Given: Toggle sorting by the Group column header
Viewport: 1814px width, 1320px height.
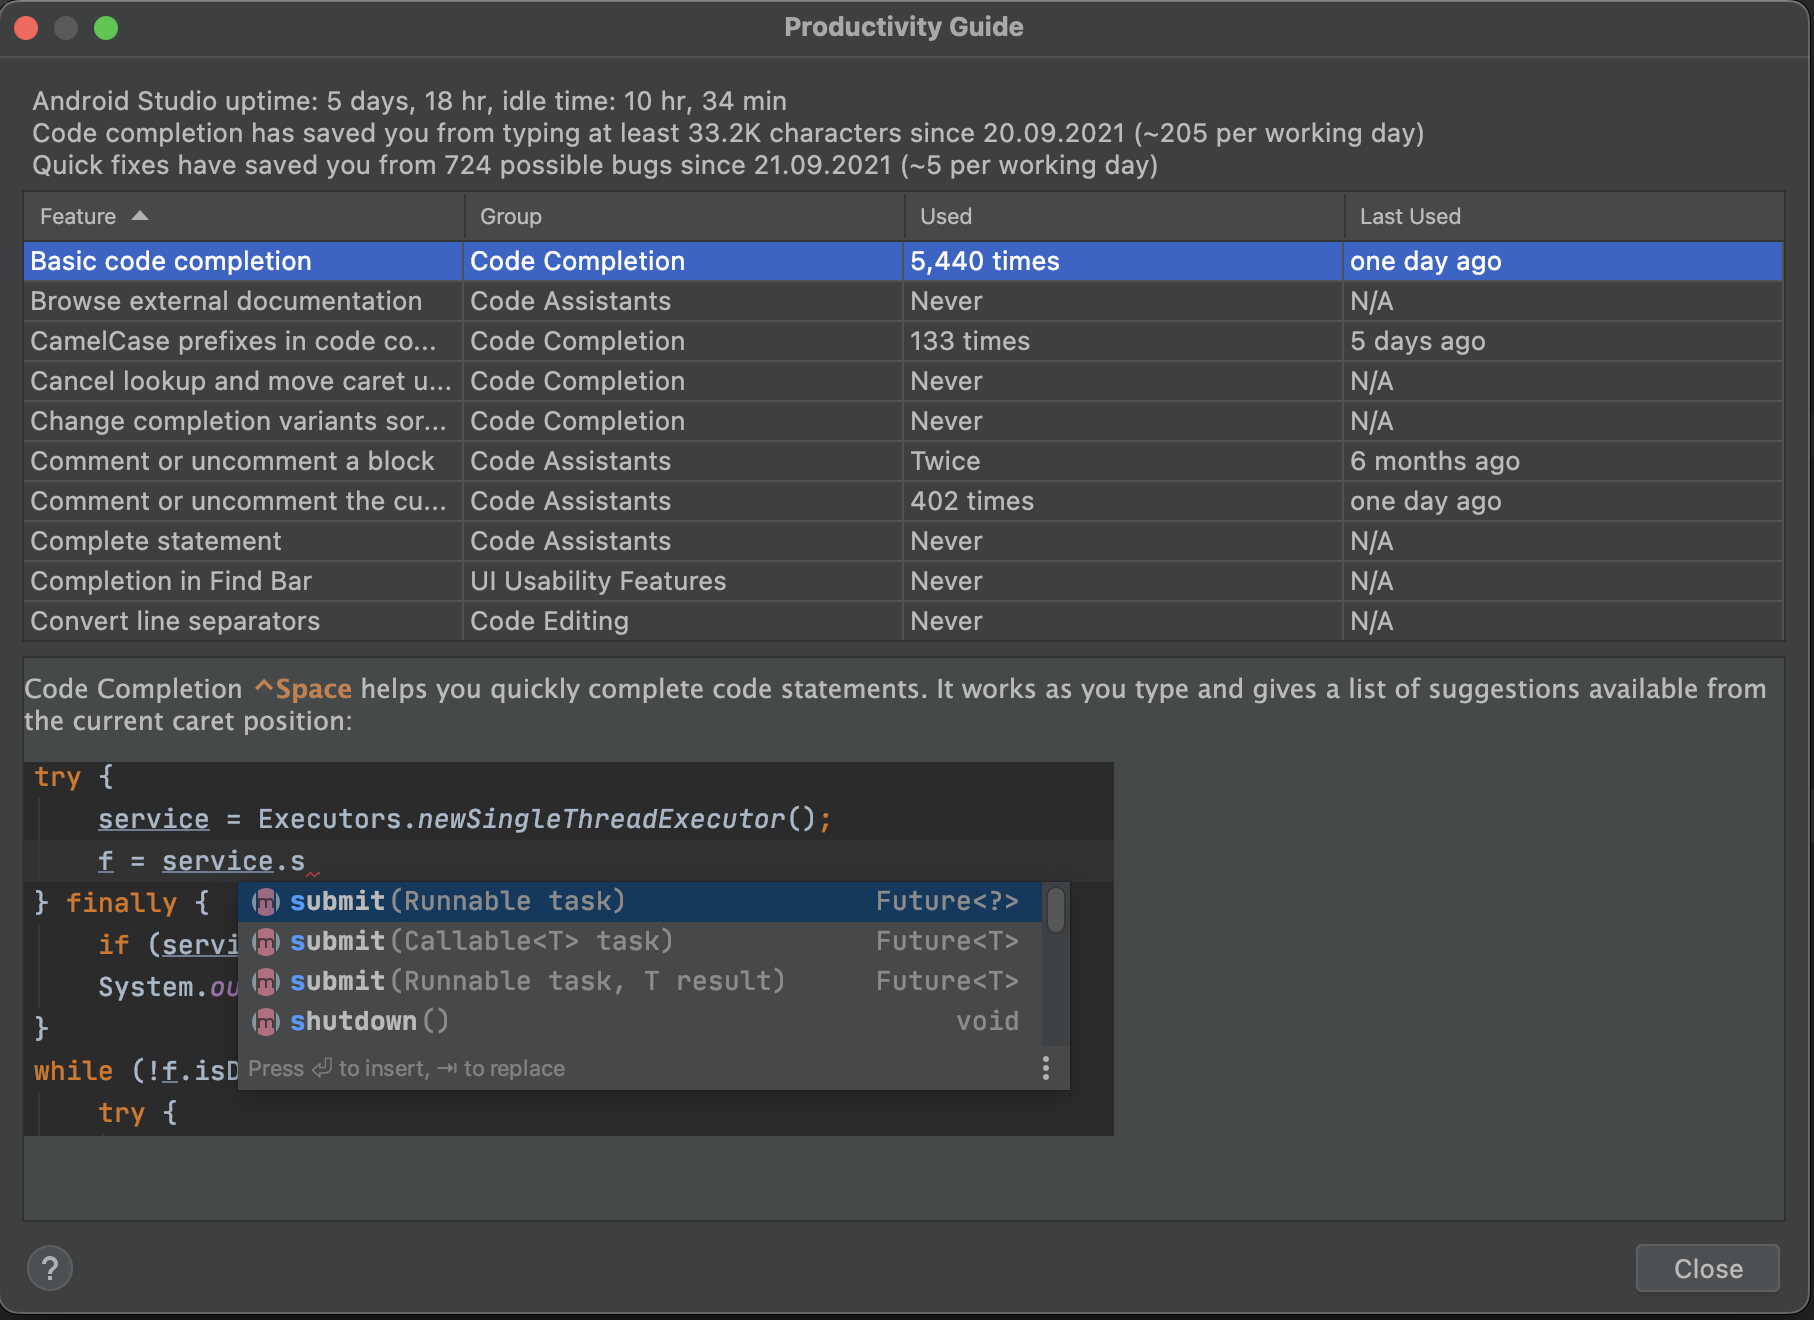Looking at the screenshot, I should (510, 216).
